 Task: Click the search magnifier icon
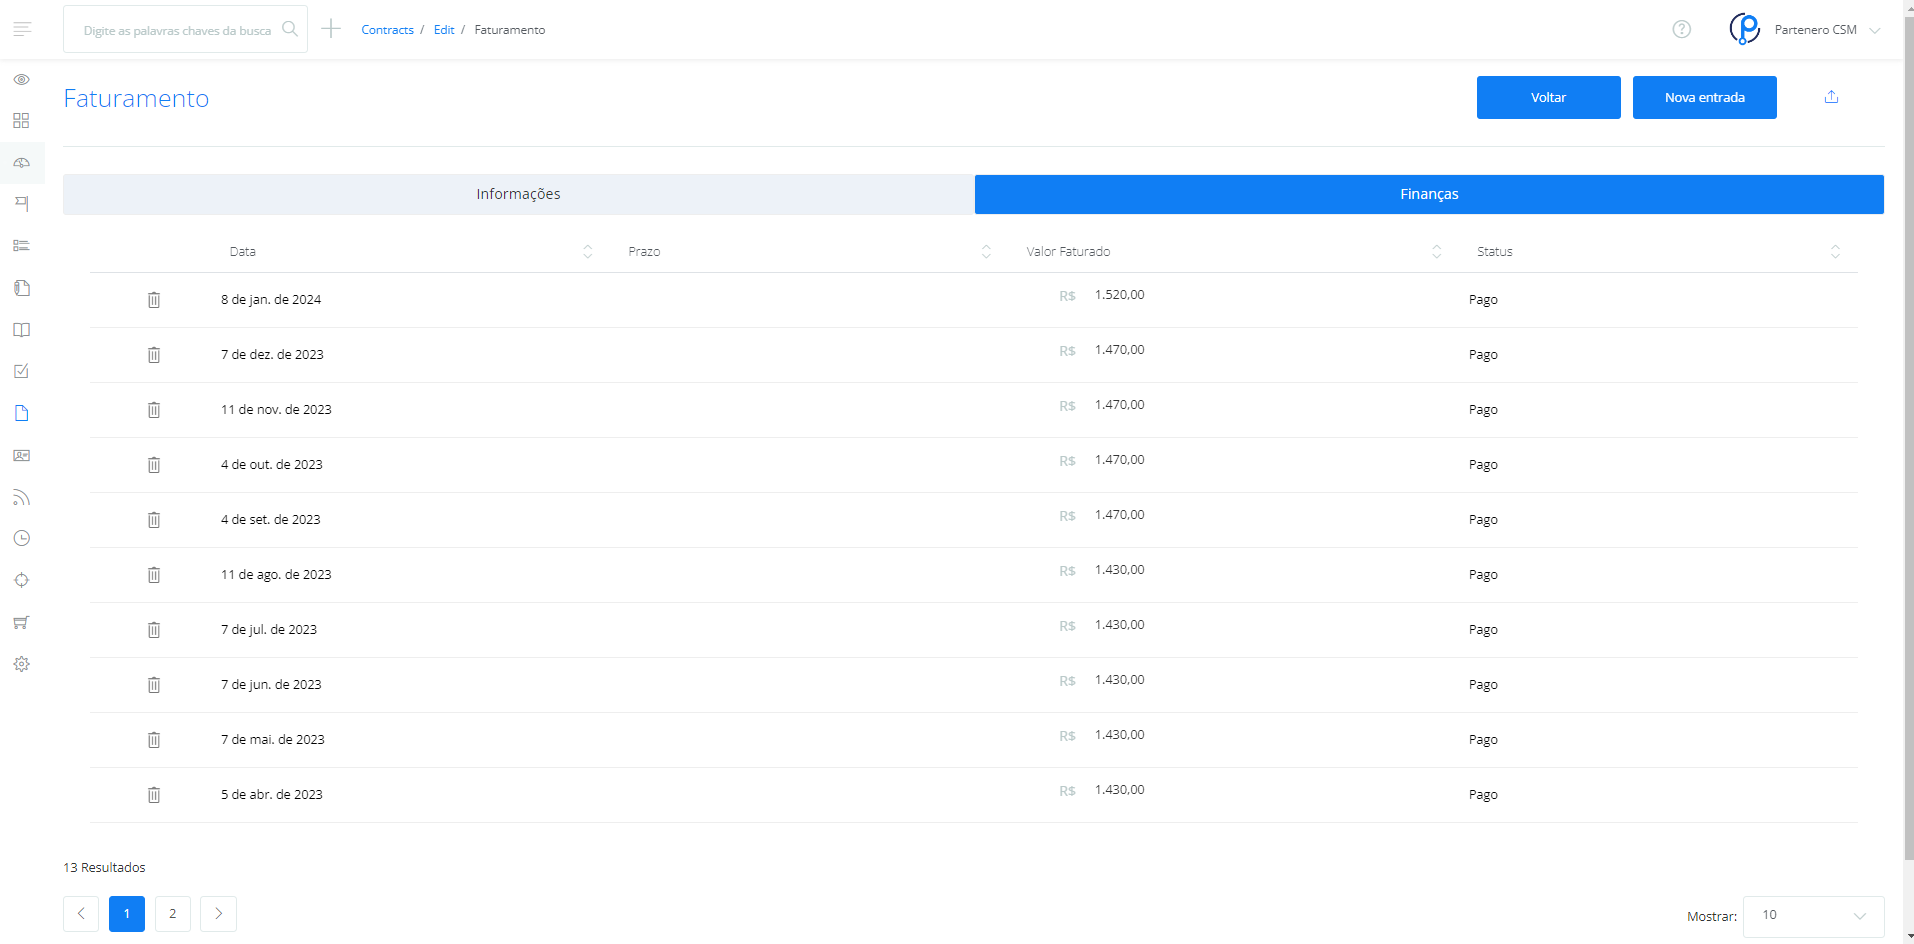coord(290,29)
